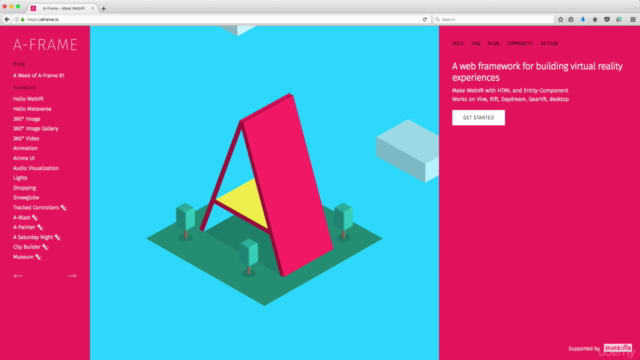This screenshot has height=360, width=640.
Task: Open the Animation example
Action: pos(25,148)
